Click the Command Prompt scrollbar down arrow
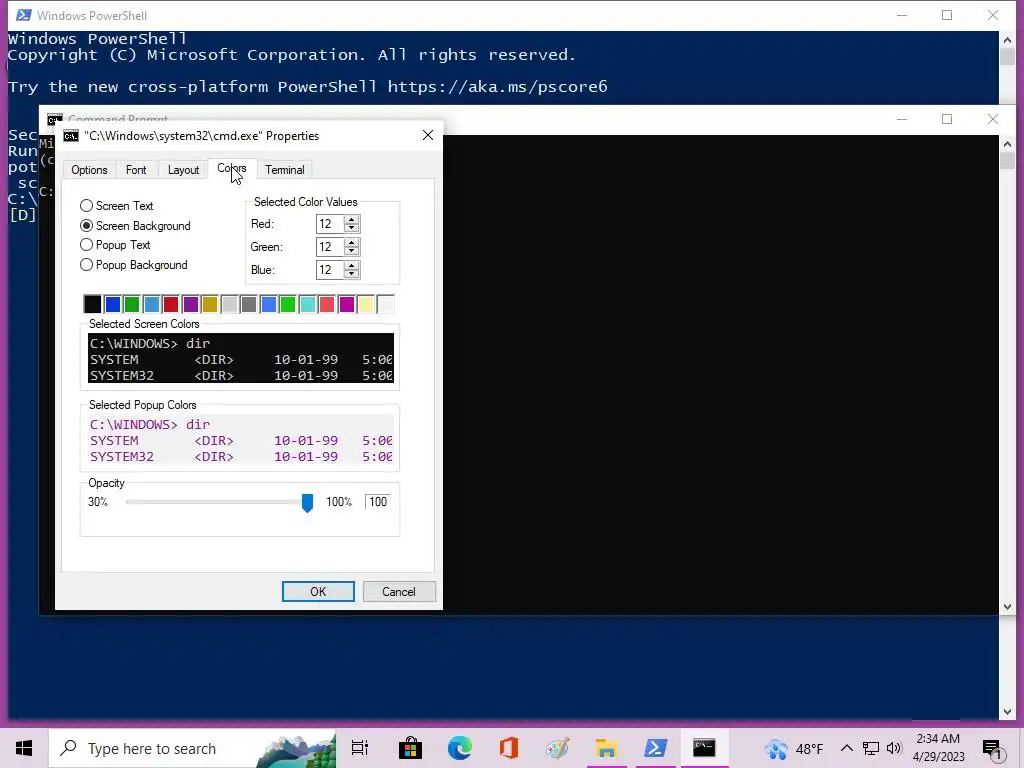The height and width of the screenshot is (768, 1024). coord(1006,607)
